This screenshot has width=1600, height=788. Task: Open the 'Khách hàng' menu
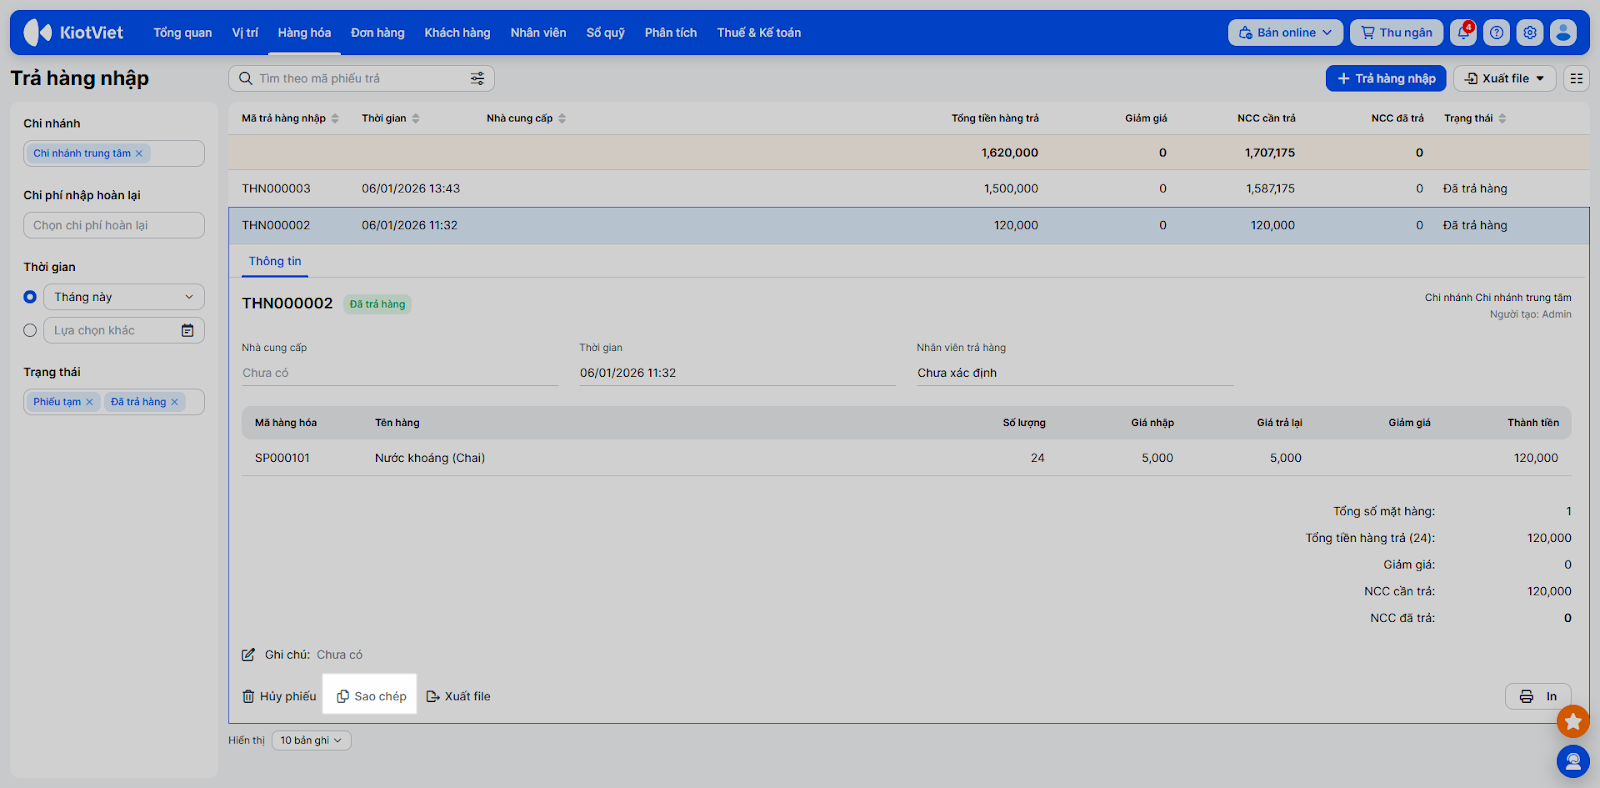point(457,33)
